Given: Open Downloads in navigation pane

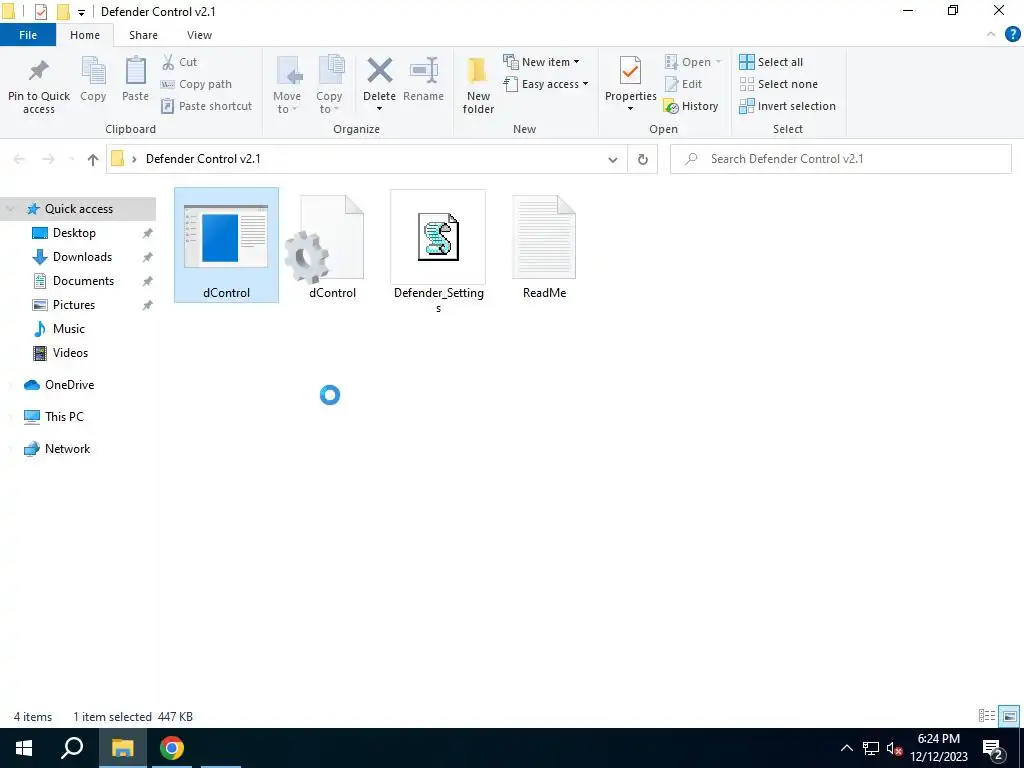Looking at the screenshot, I should tap(82, 257).
